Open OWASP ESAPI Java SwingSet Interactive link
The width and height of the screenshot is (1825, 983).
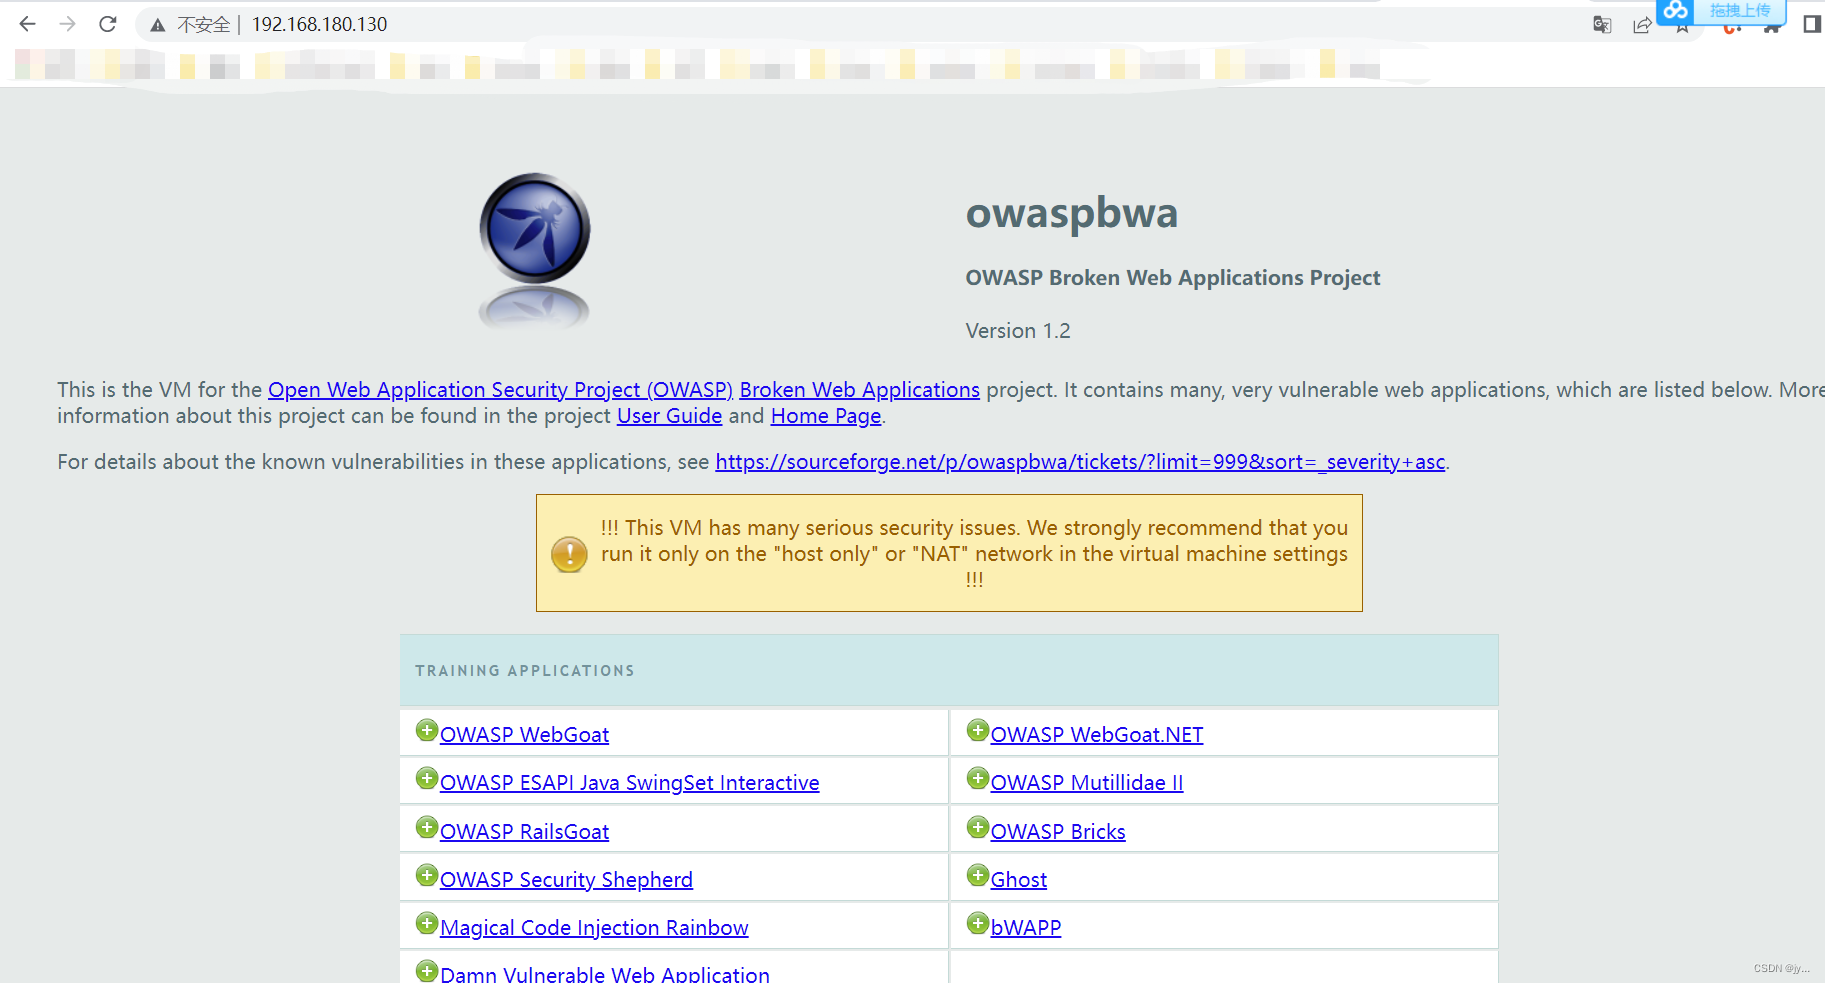pyautogui.click(x=630, y=783)
